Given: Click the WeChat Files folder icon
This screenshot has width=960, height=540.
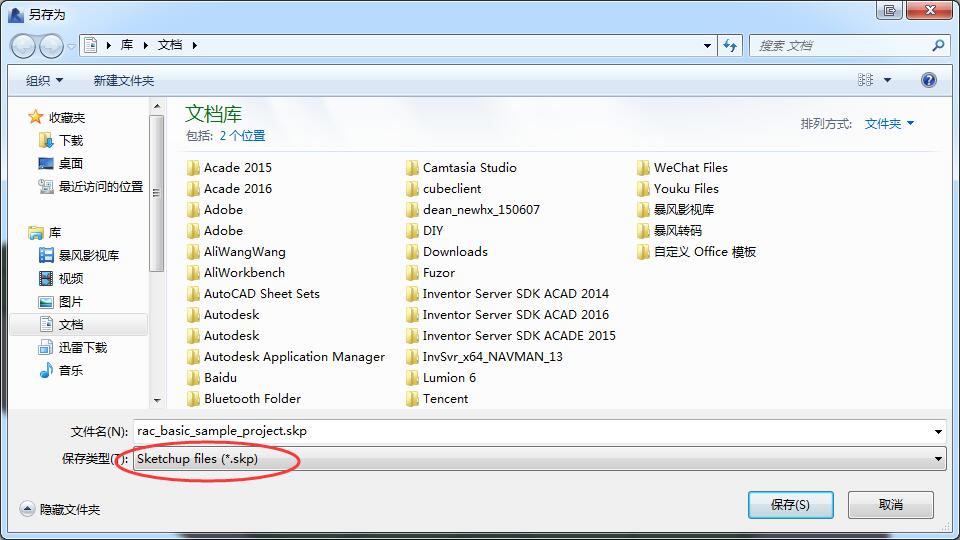Looking at the screenshot, I should click(643, 168).
